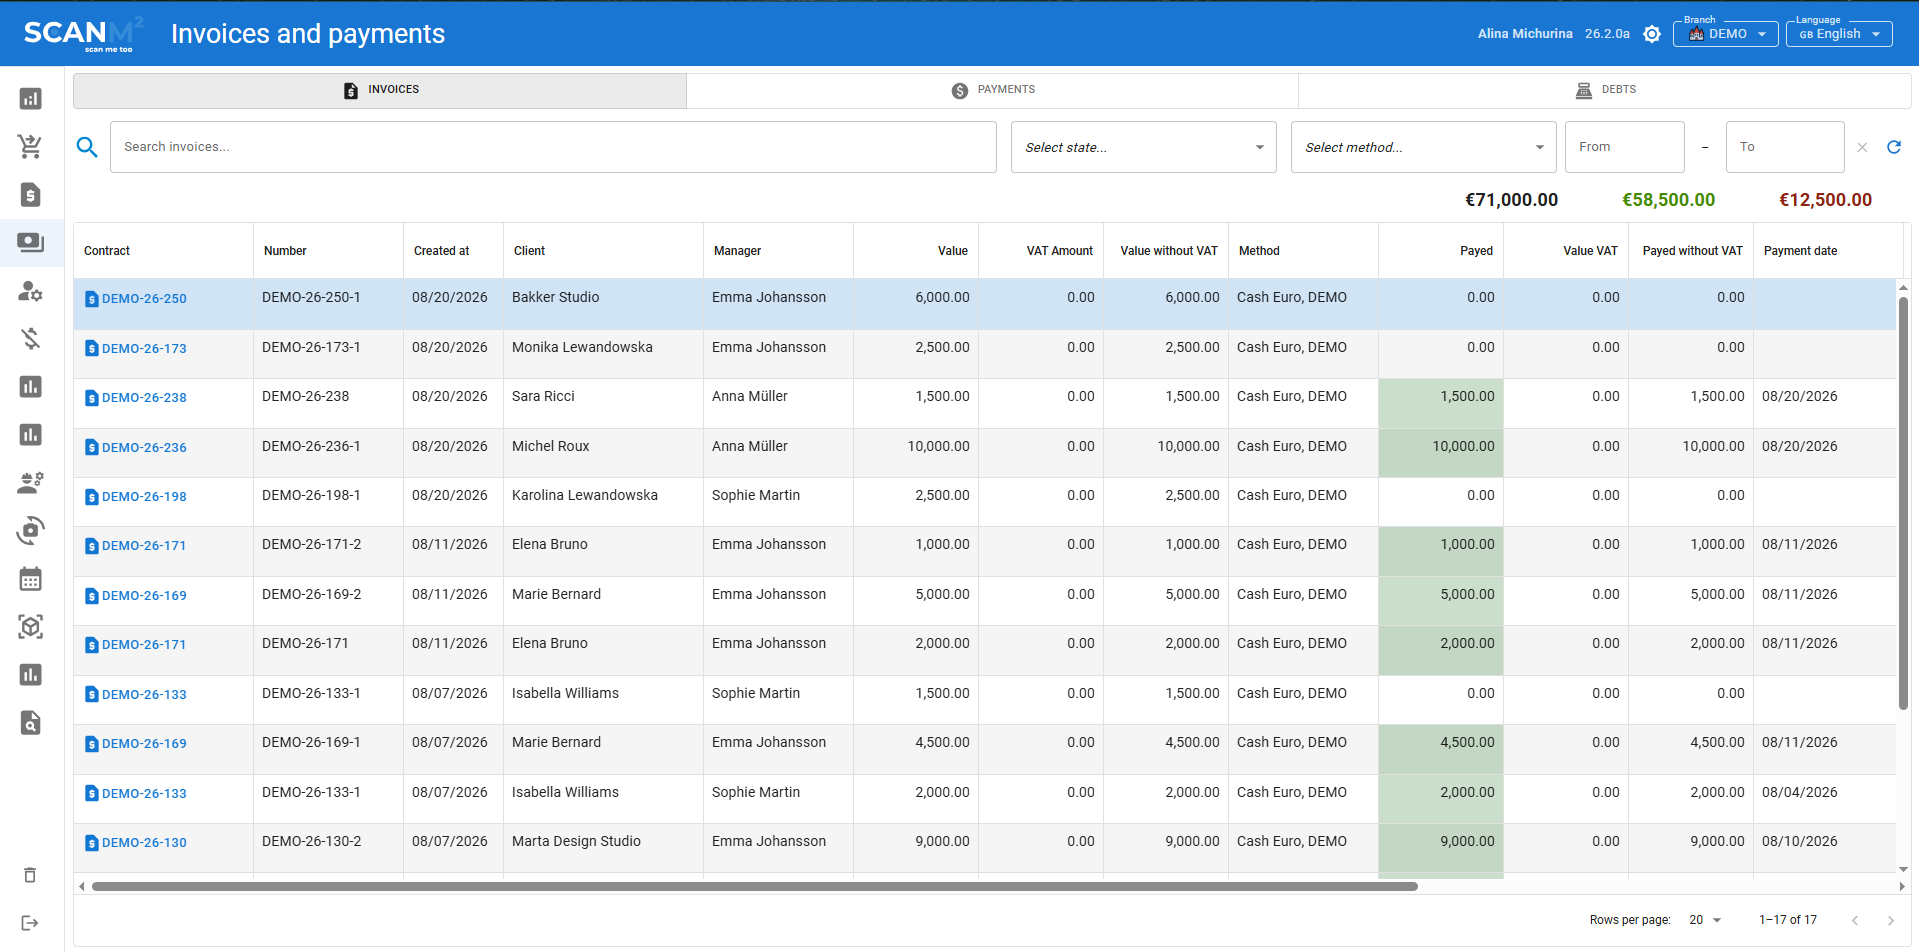Switch to the Payments tab
This screenshot has width=1919, height=952.
(992, 90)
